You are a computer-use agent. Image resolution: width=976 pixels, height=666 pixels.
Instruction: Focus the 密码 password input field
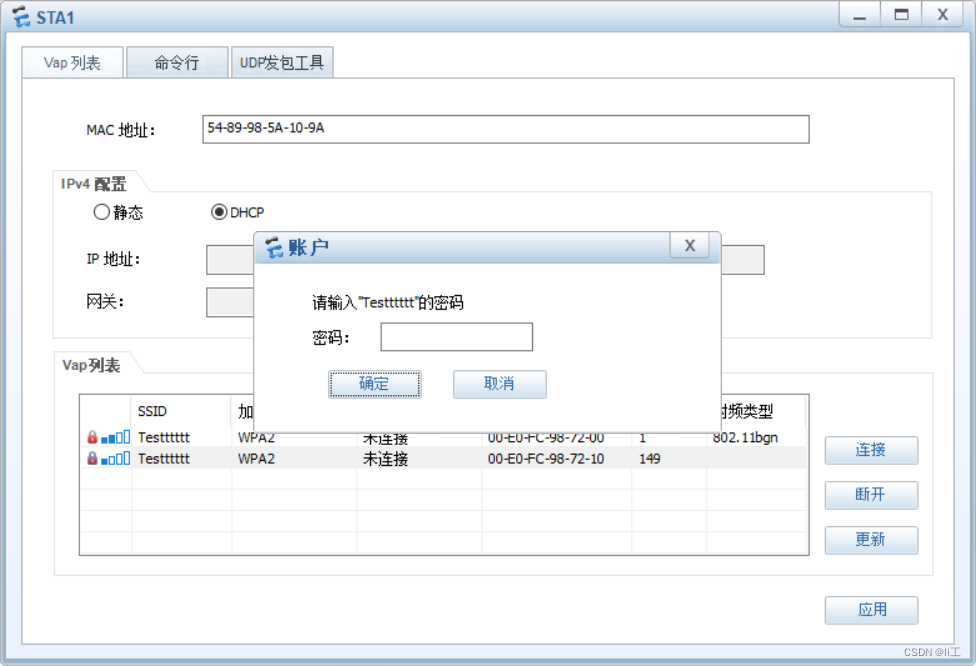coord(456,337)
